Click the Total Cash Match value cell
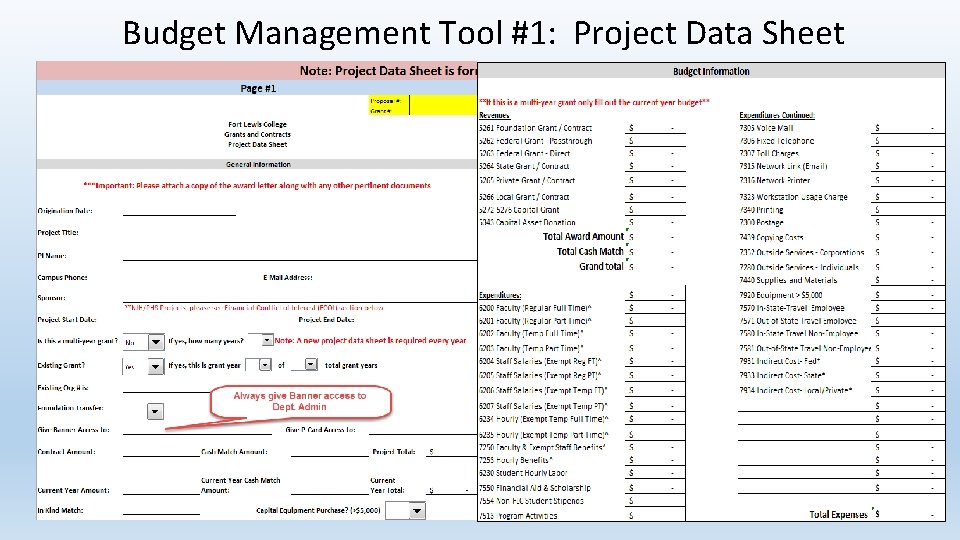Image resolution: width=960 pixels, height=540 pixels. [655, 252]
